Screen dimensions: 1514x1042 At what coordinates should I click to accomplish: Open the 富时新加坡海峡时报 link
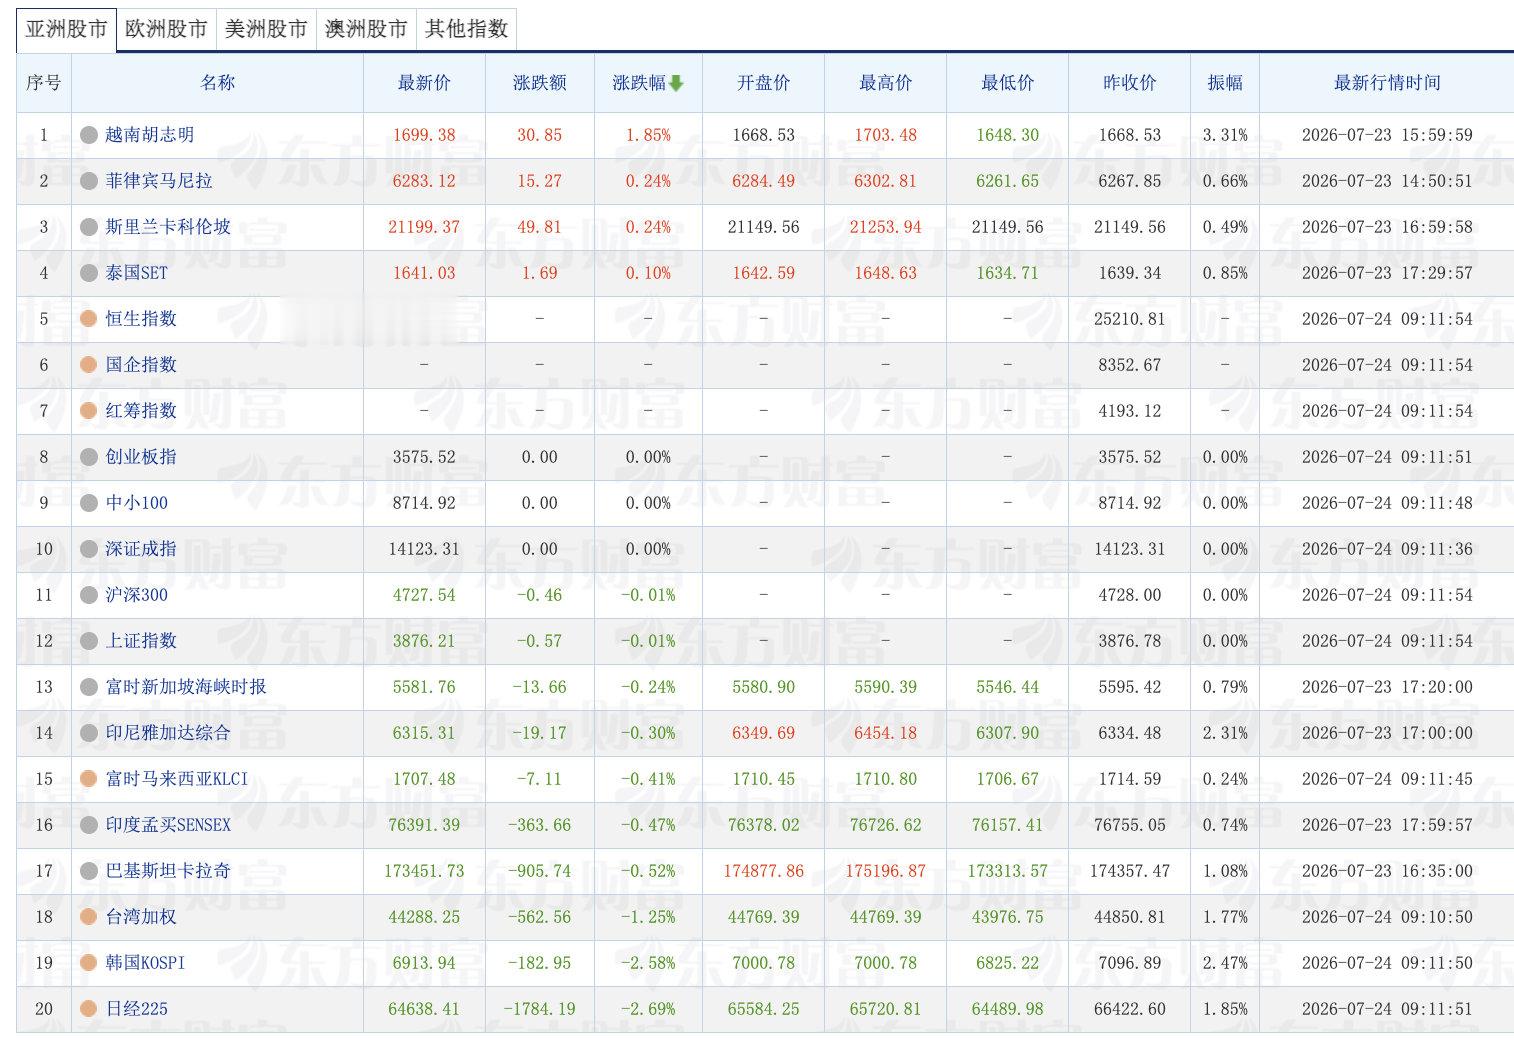(186, 687)
